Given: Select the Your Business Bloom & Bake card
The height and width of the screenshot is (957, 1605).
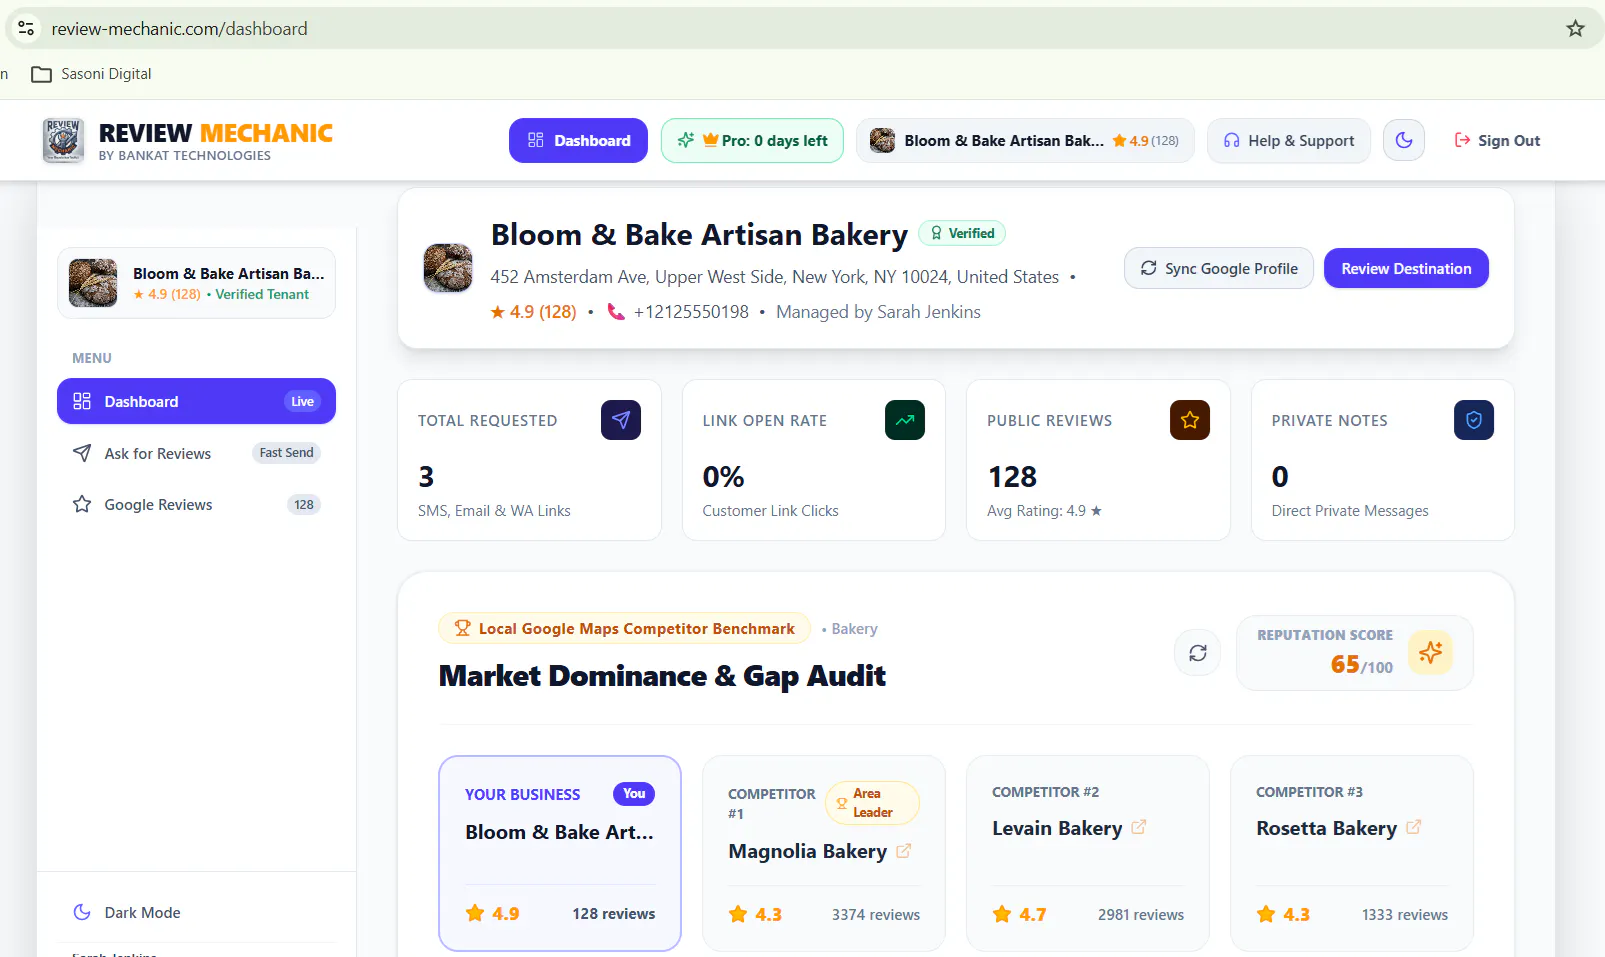Looking at the screenshot, I should pos(560,853).
